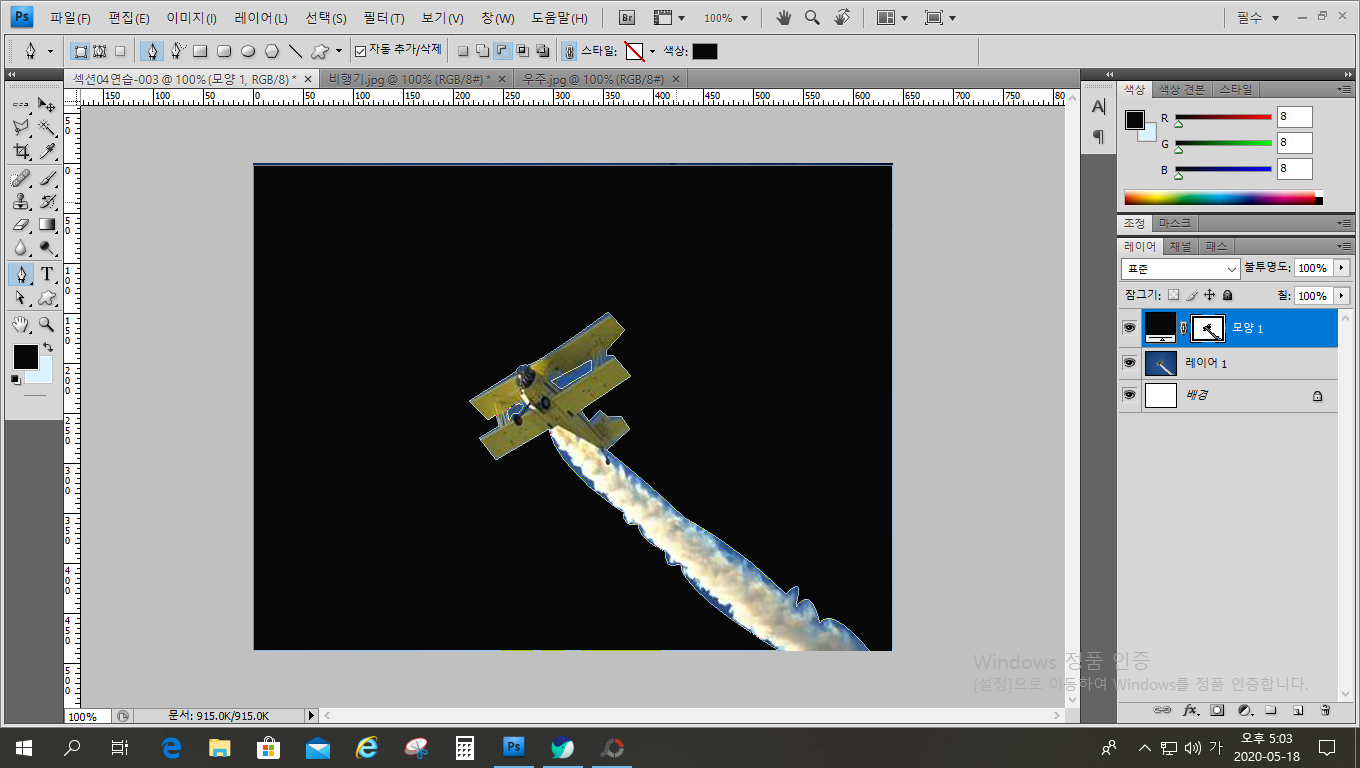Swap foreground and background colors
The height and width of the screenshot is (768, 1360).
tap(47, 347)
